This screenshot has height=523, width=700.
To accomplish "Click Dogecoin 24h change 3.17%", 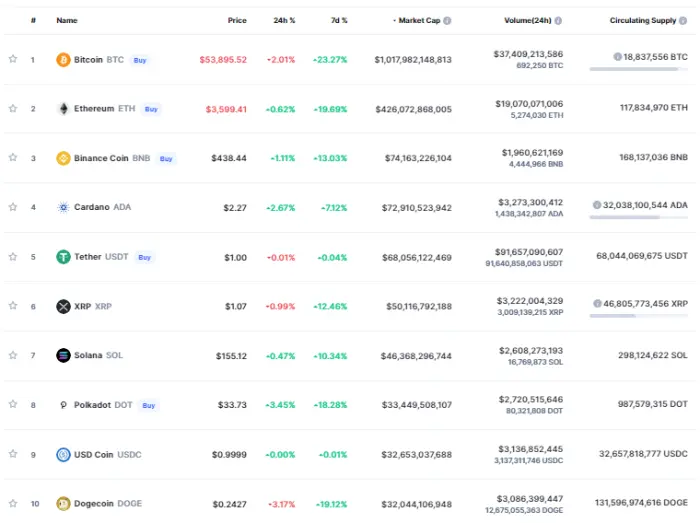I will point(282,504).
